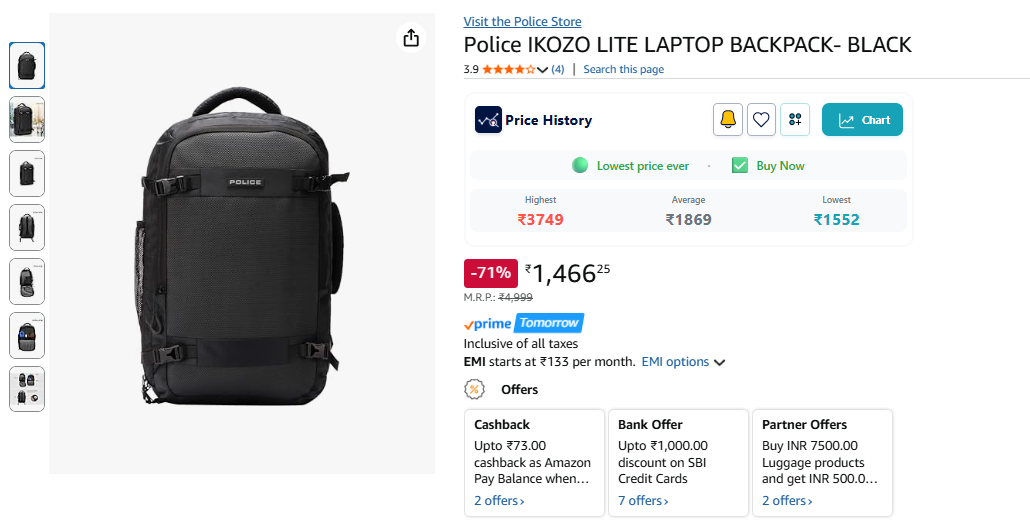
Task: Click the green Buy Now checkmark
Action: click(740, 166)
